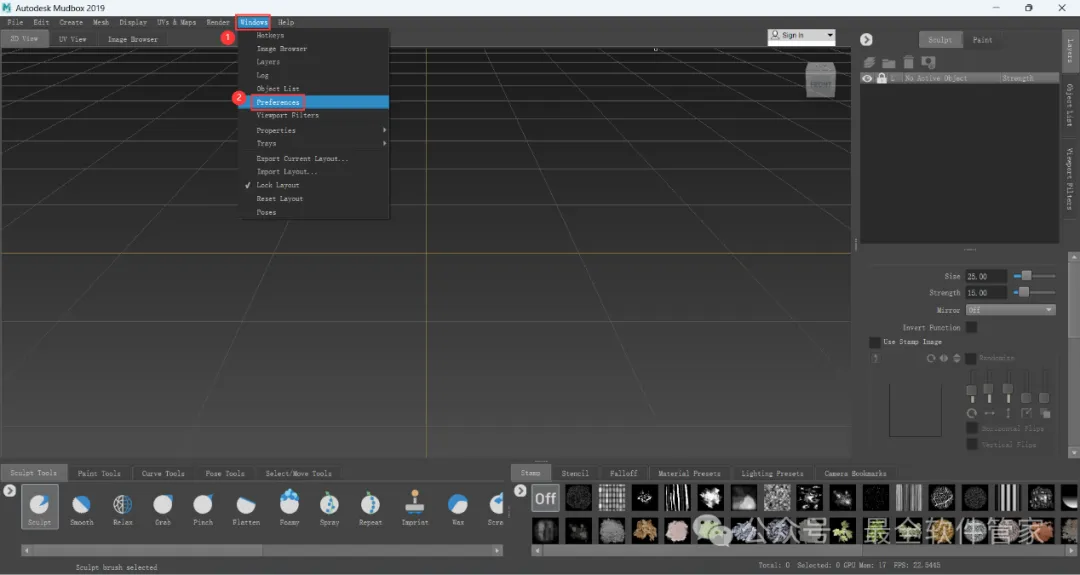The width and height of the screenshot is (1080, 575).
Task: Open the Windows menu
Action: [x=253, y=22]
